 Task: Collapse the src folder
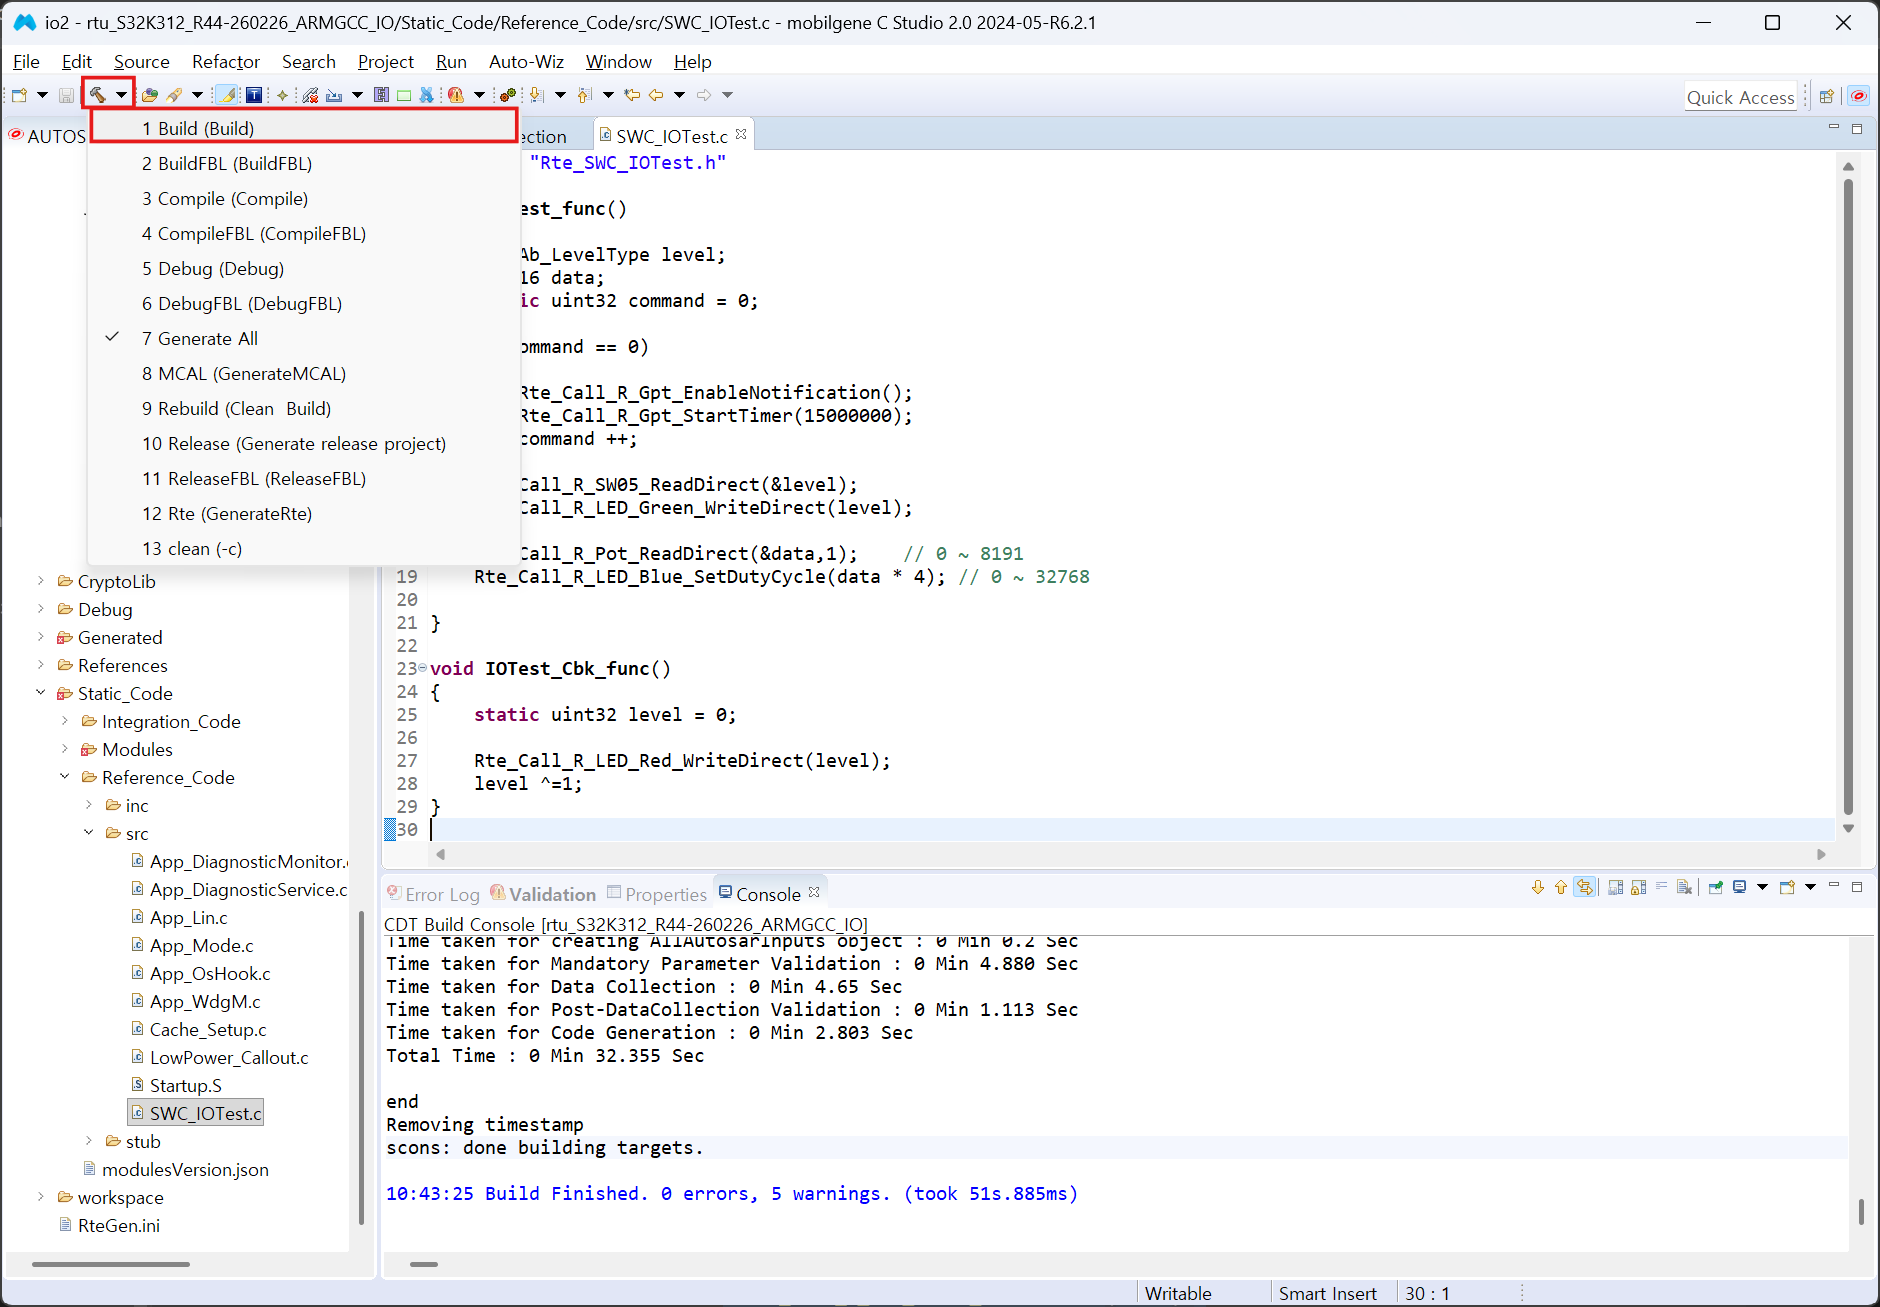(x=89, y=833)
